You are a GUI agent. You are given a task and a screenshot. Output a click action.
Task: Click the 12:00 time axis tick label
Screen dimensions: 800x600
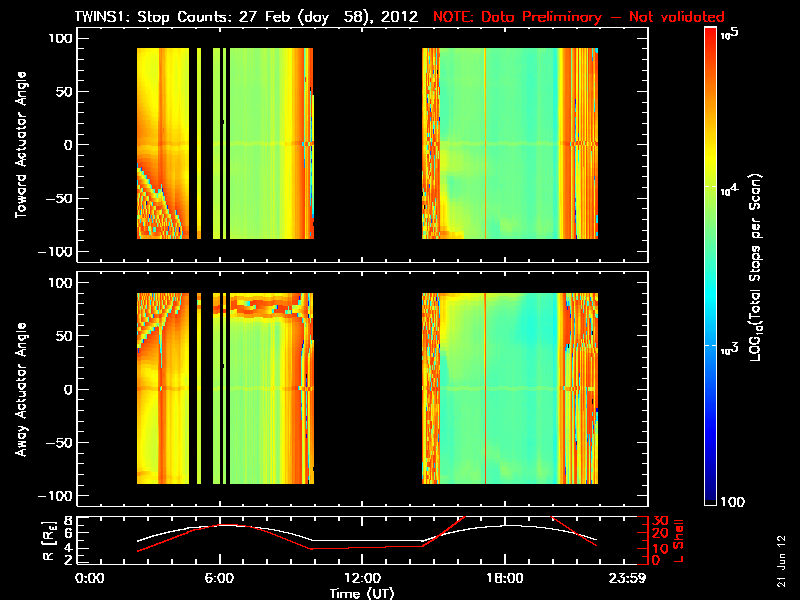[362, 579]
